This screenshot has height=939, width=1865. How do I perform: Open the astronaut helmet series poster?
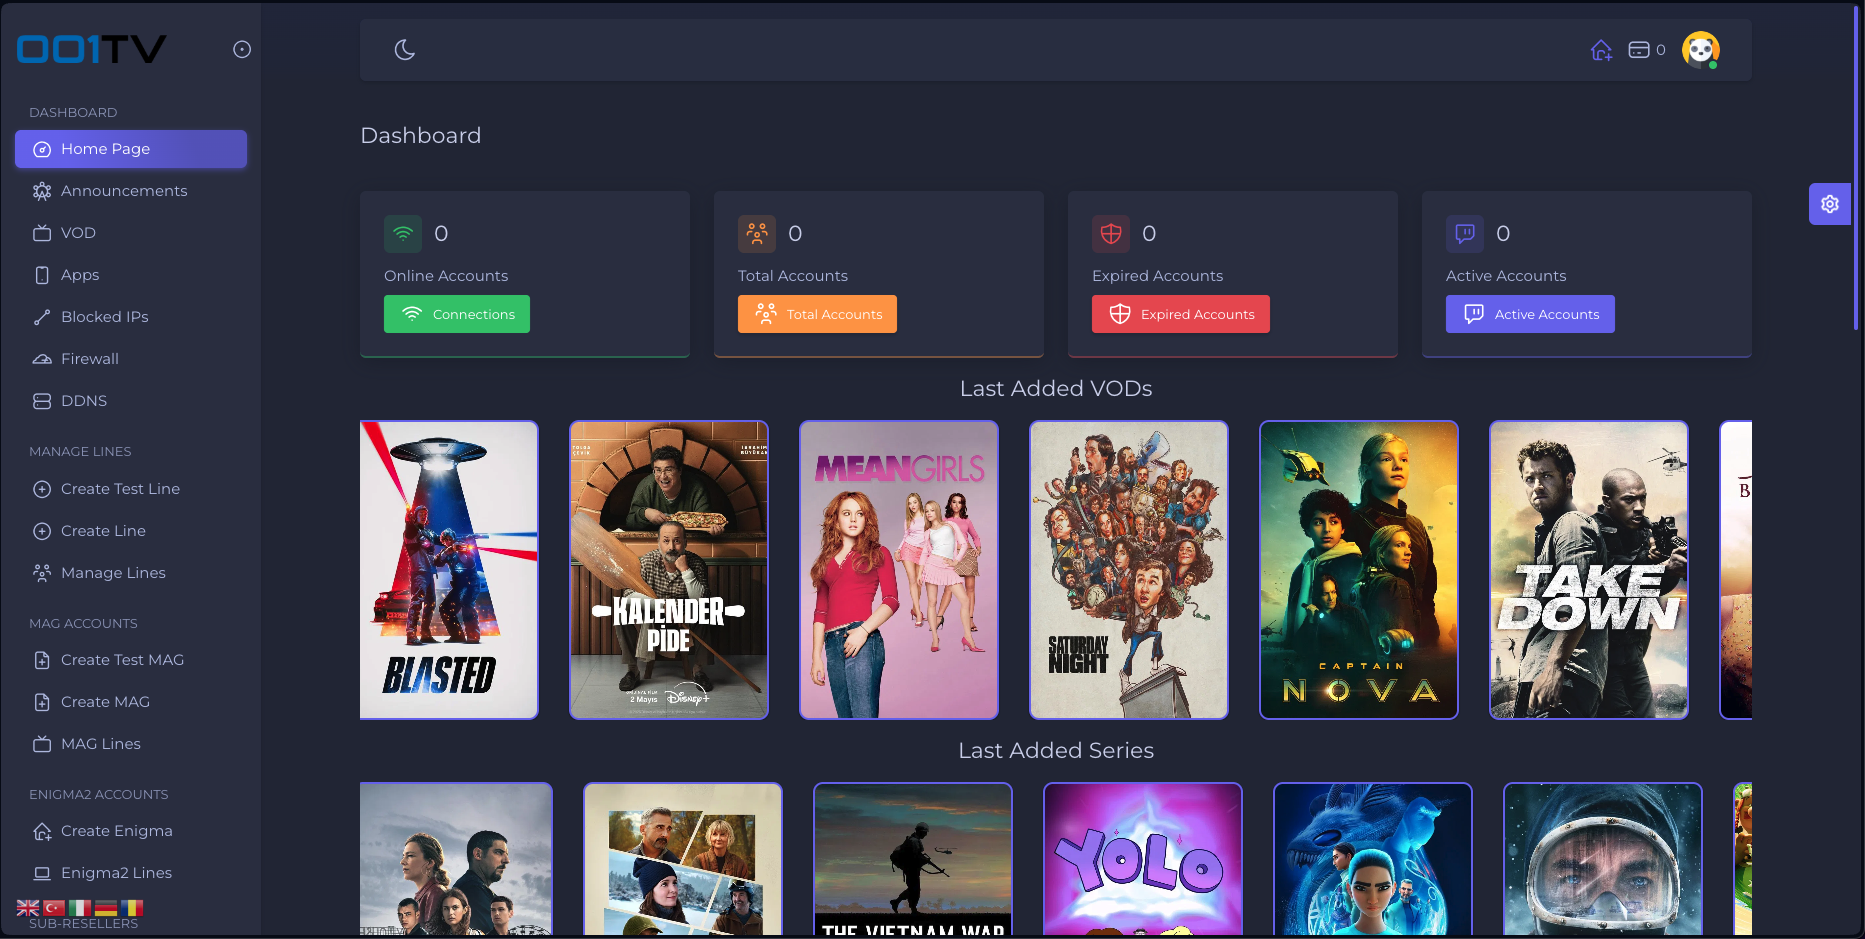pos(1603,860)
